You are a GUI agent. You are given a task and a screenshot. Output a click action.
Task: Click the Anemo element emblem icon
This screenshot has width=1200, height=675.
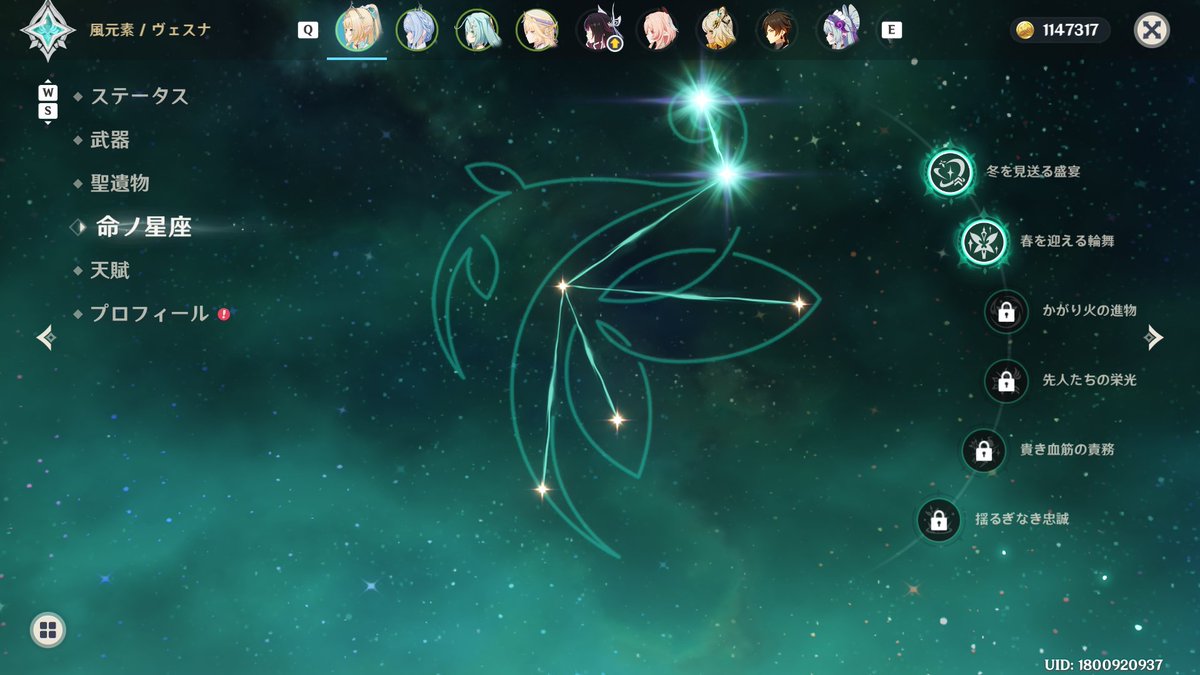pyautogui.click(x=47, y=30)
